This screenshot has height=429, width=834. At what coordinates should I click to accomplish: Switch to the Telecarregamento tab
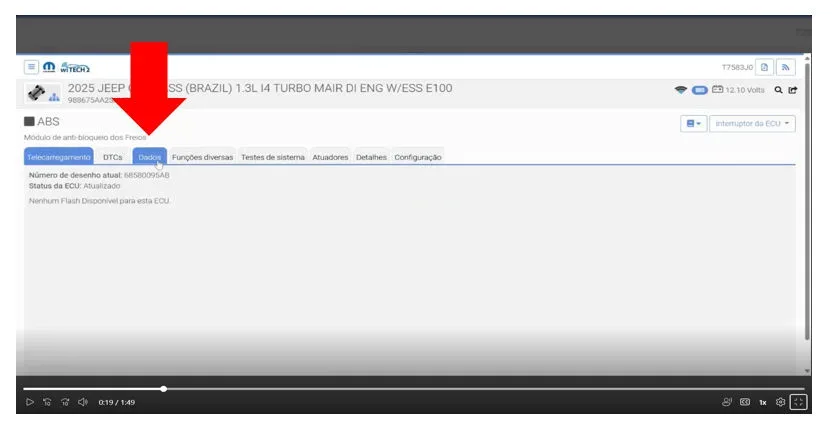pyautogui.click(x=59, y=157)
